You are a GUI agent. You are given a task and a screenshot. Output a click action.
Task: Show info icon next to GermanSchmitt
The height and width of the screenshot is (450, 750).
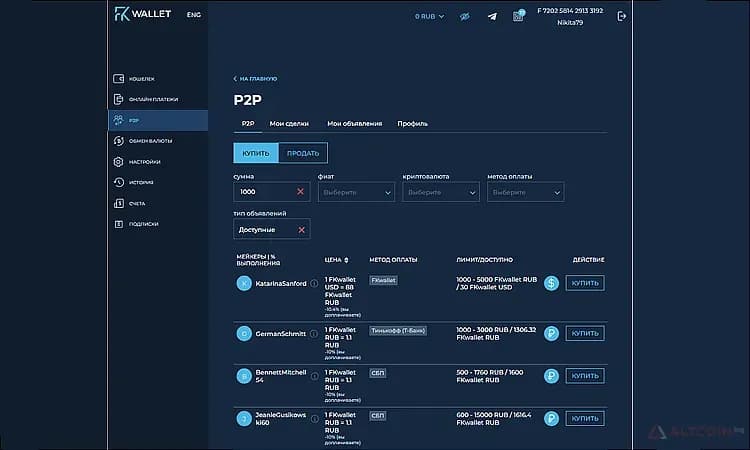click(313, 333)
